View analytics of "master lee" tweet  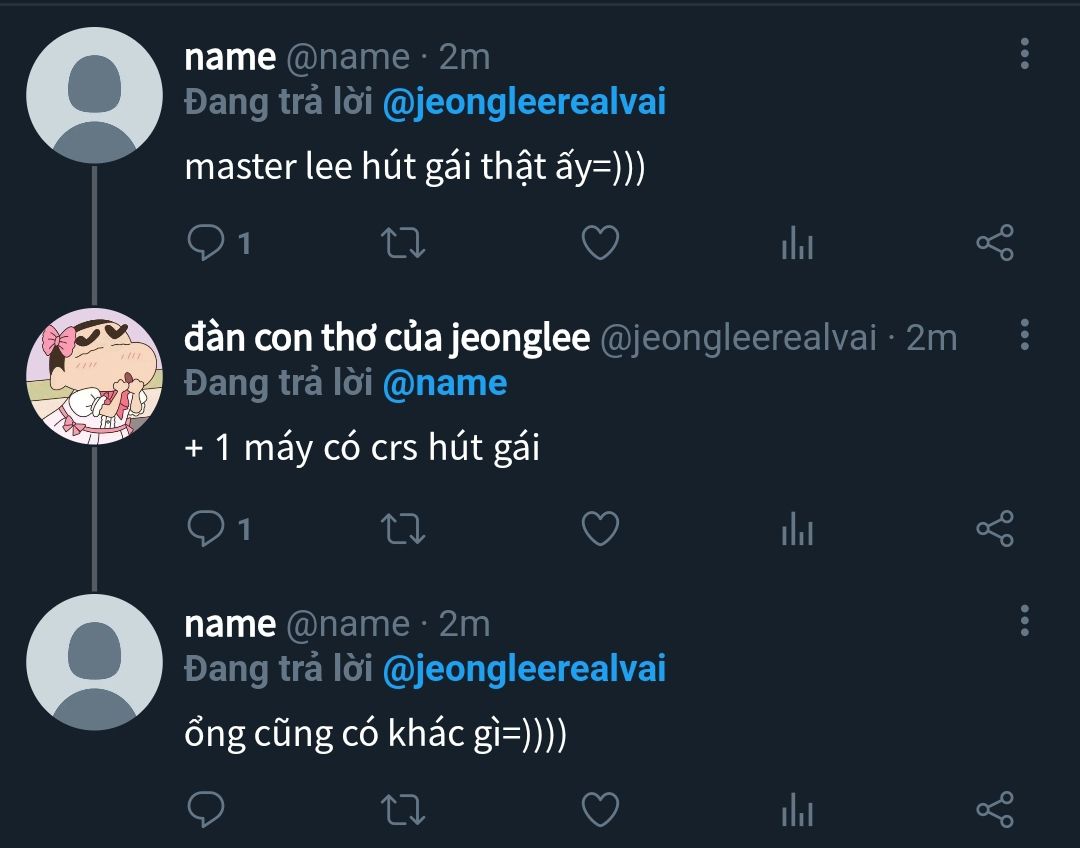798,242
